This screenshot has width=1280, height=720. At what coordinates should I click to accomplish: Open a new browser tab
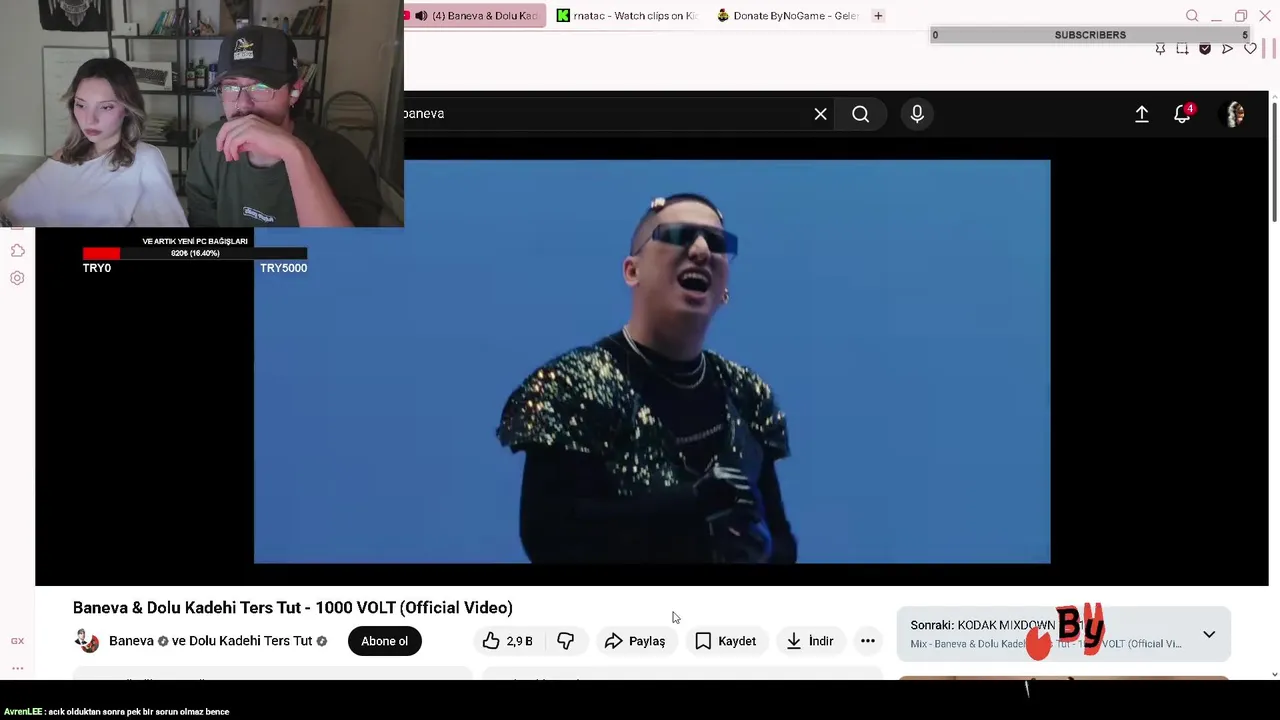pos(878,16)
